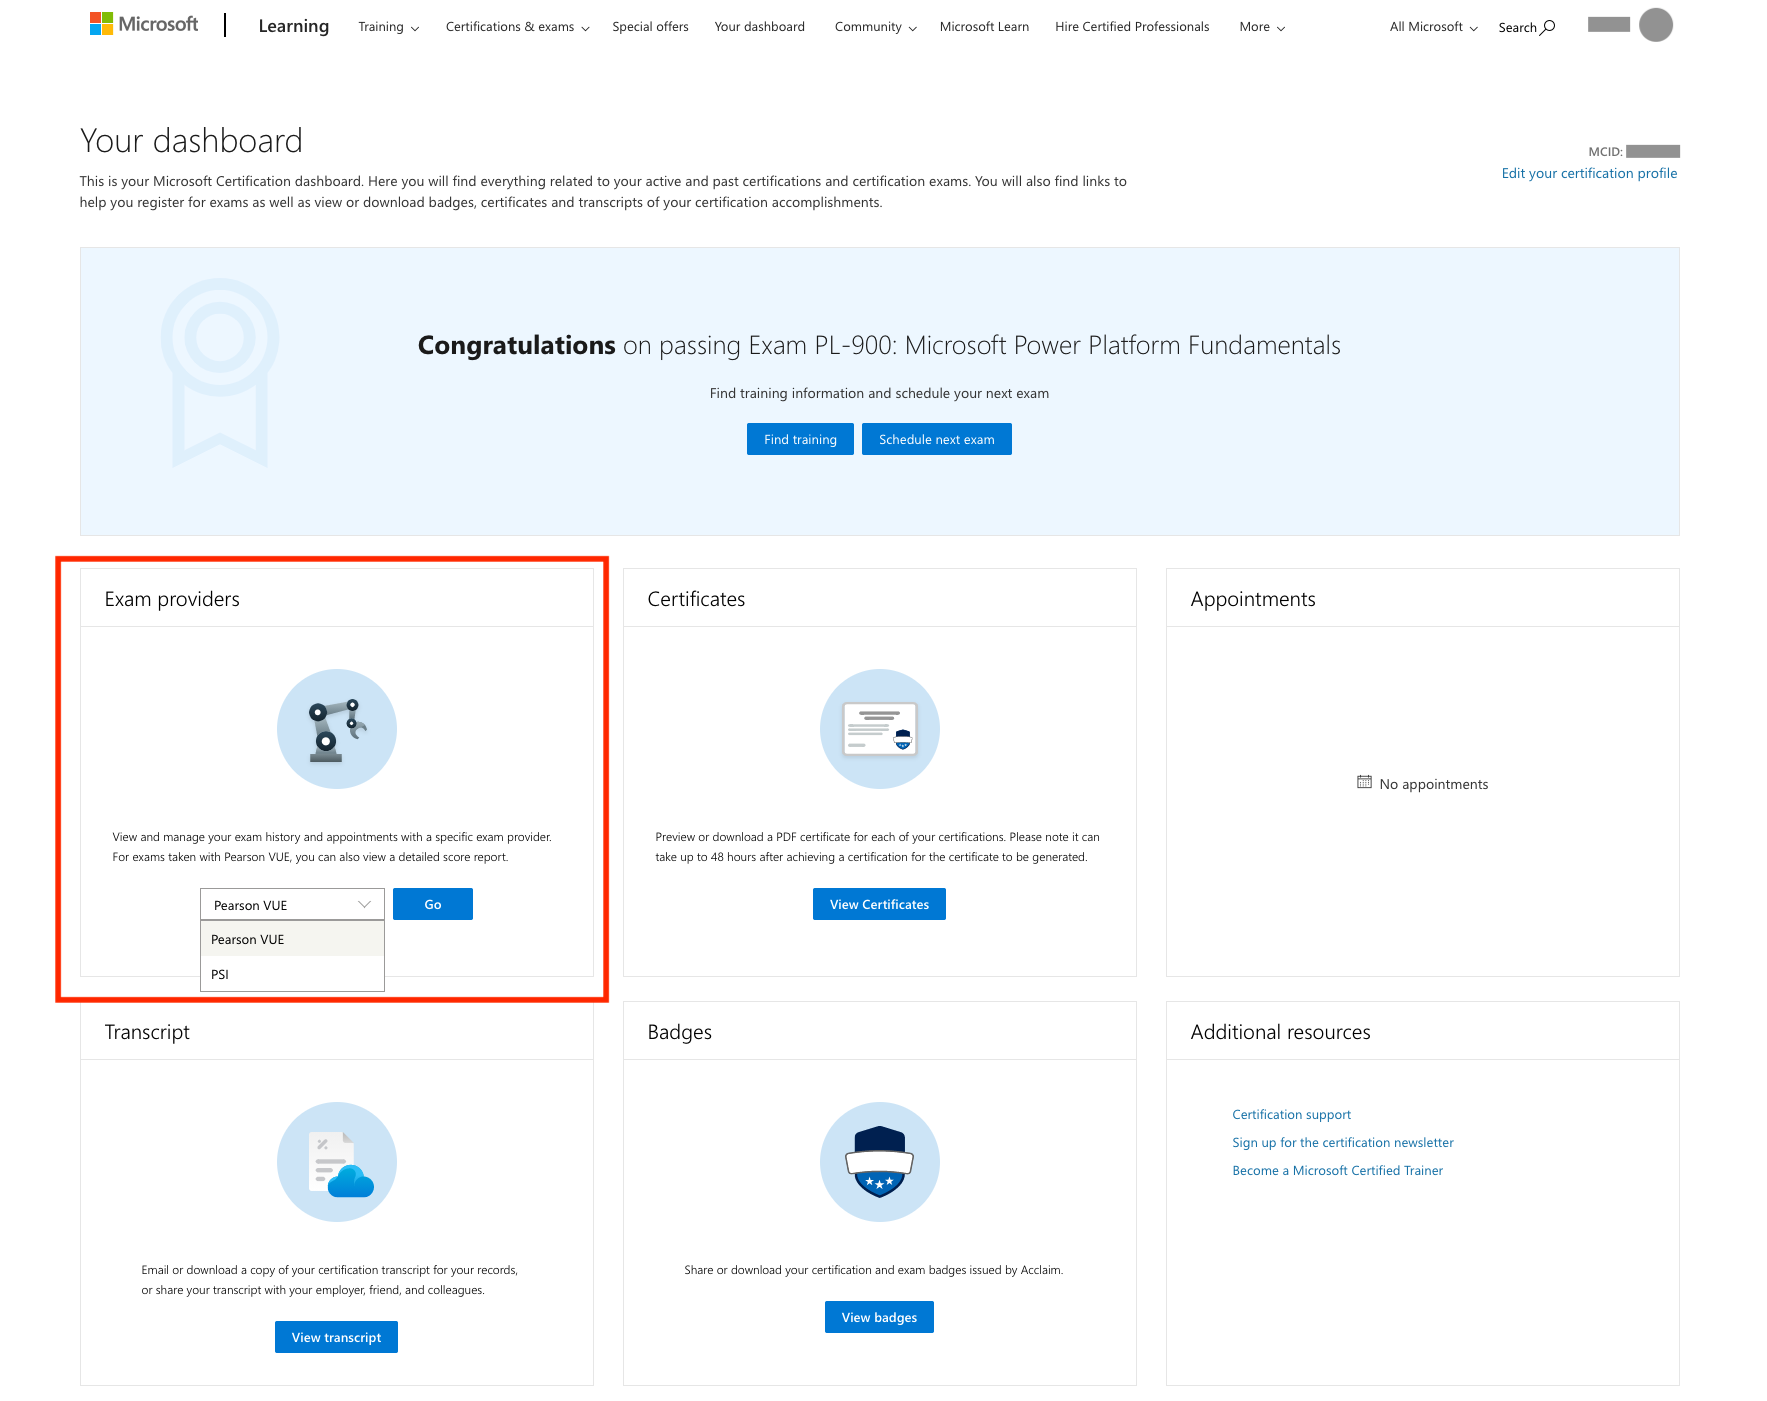The height and width of the screenshot is (1401, 1767).
Task: Click the Exam providers robot arm icon
Action: pyautogui.click(x=337, y=729)
